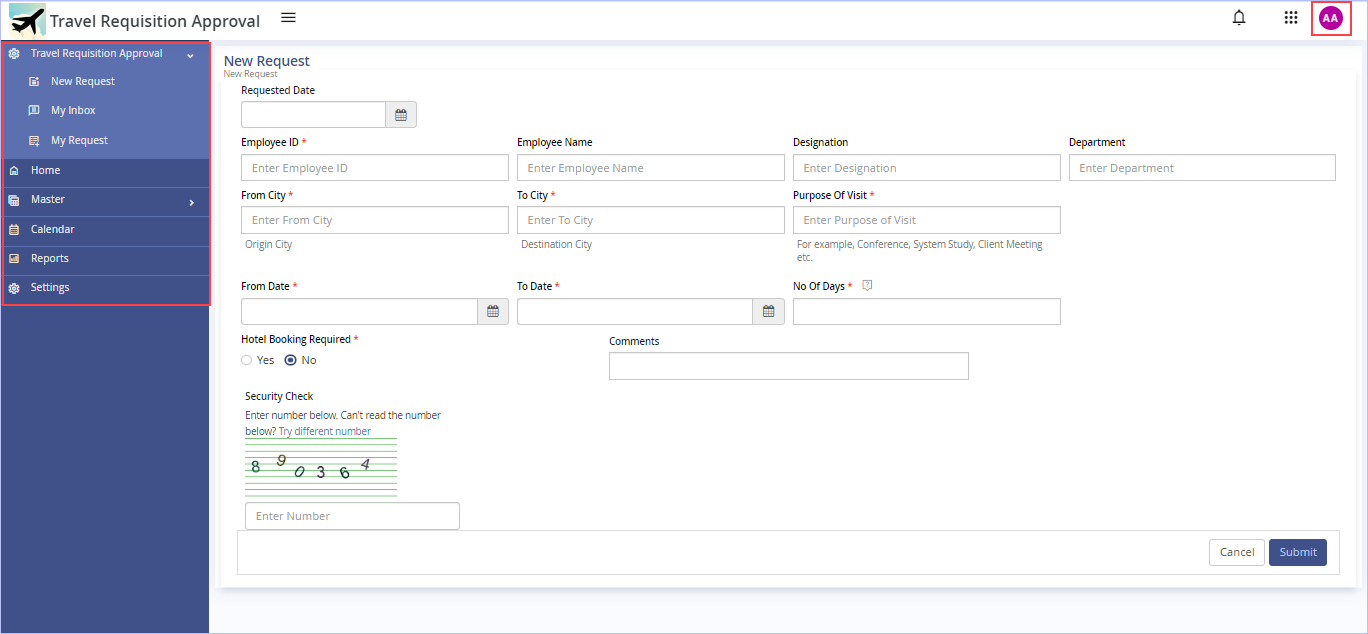1368x634 pixels.
Task: Click the Origin City hint text
Action: point(268,244)
